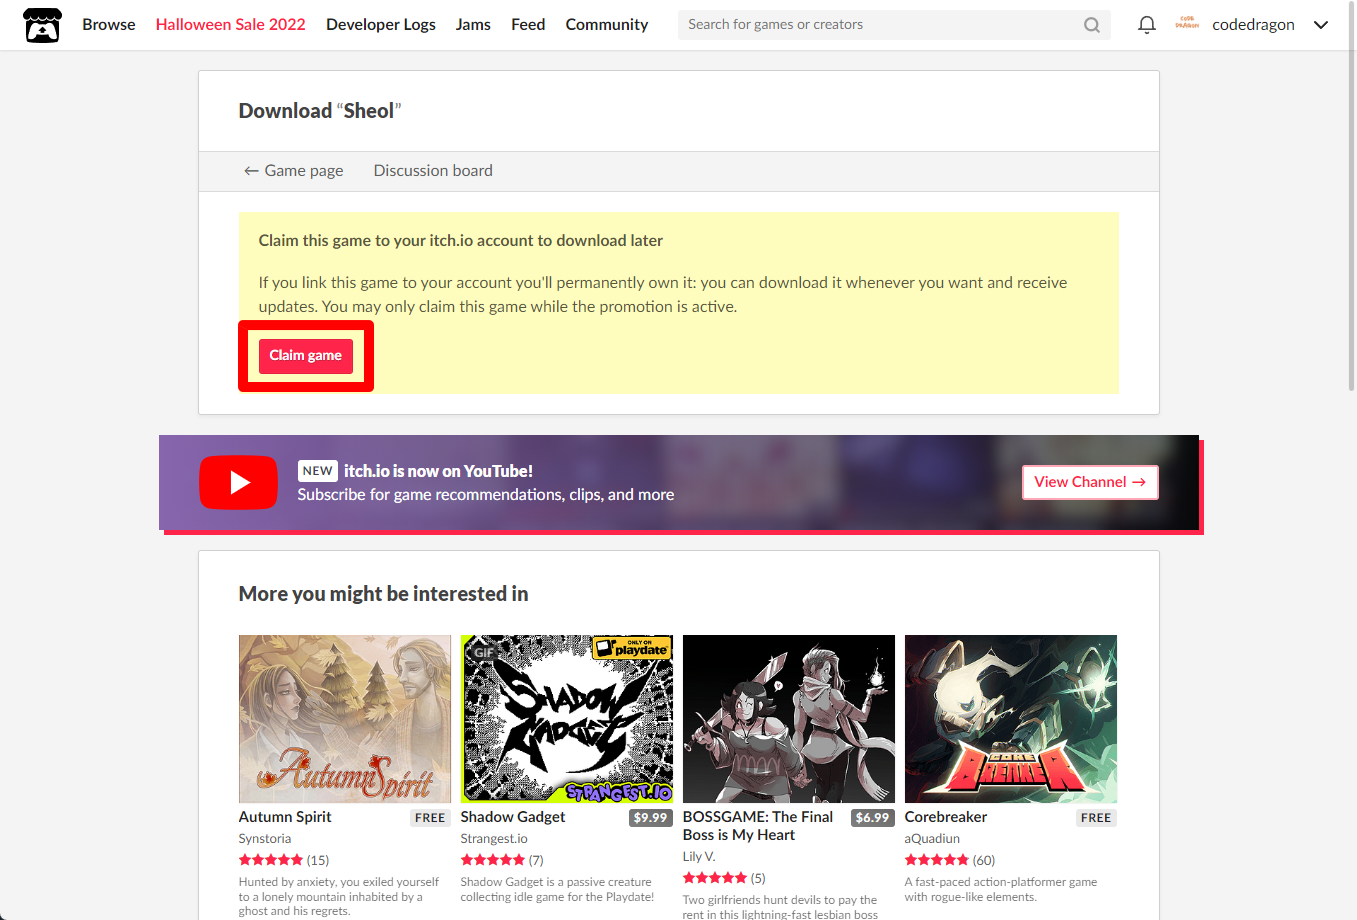Open Autumn Spirit thumbnail
Image resolution: width=1357 pixels, height=920 pixels.
click(345, 719)
